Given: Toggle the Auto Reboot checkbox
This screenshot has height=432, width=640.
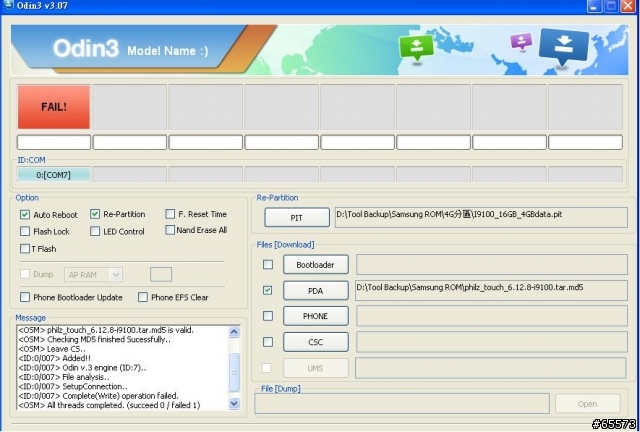Looking at the screenshot, I should coord(25,214).
